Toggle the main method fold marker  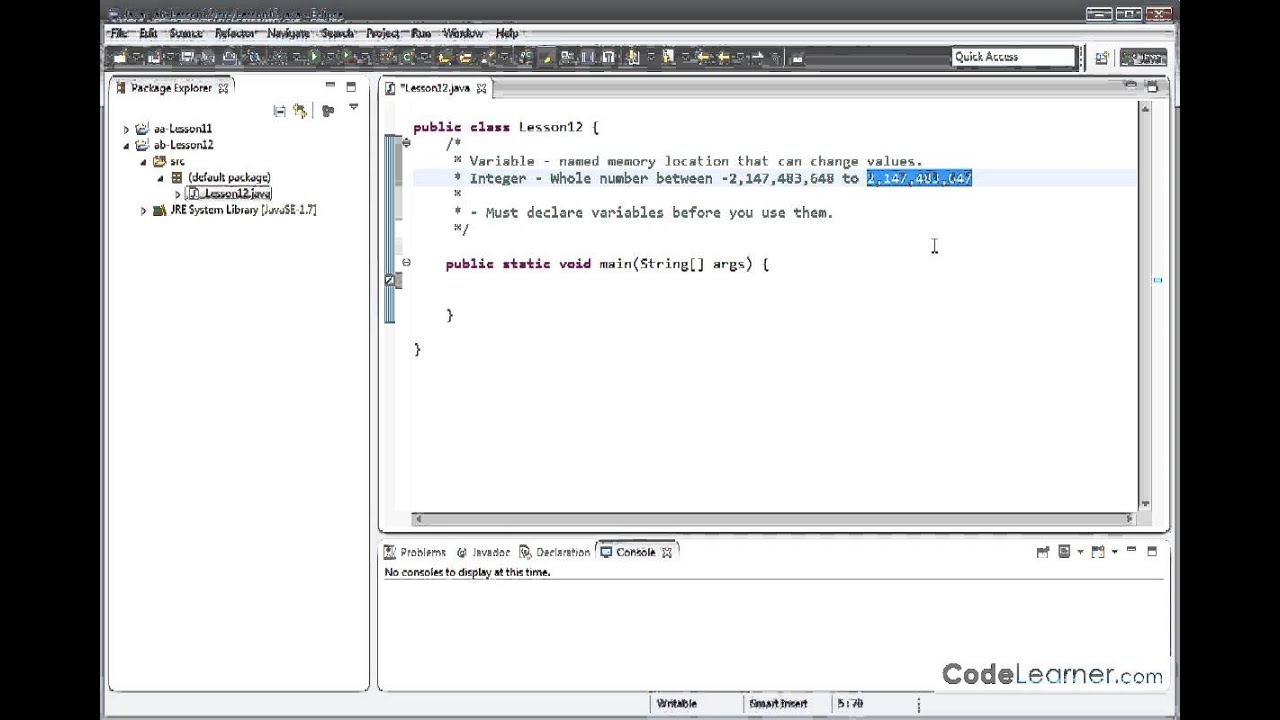[x=406, y=263]
